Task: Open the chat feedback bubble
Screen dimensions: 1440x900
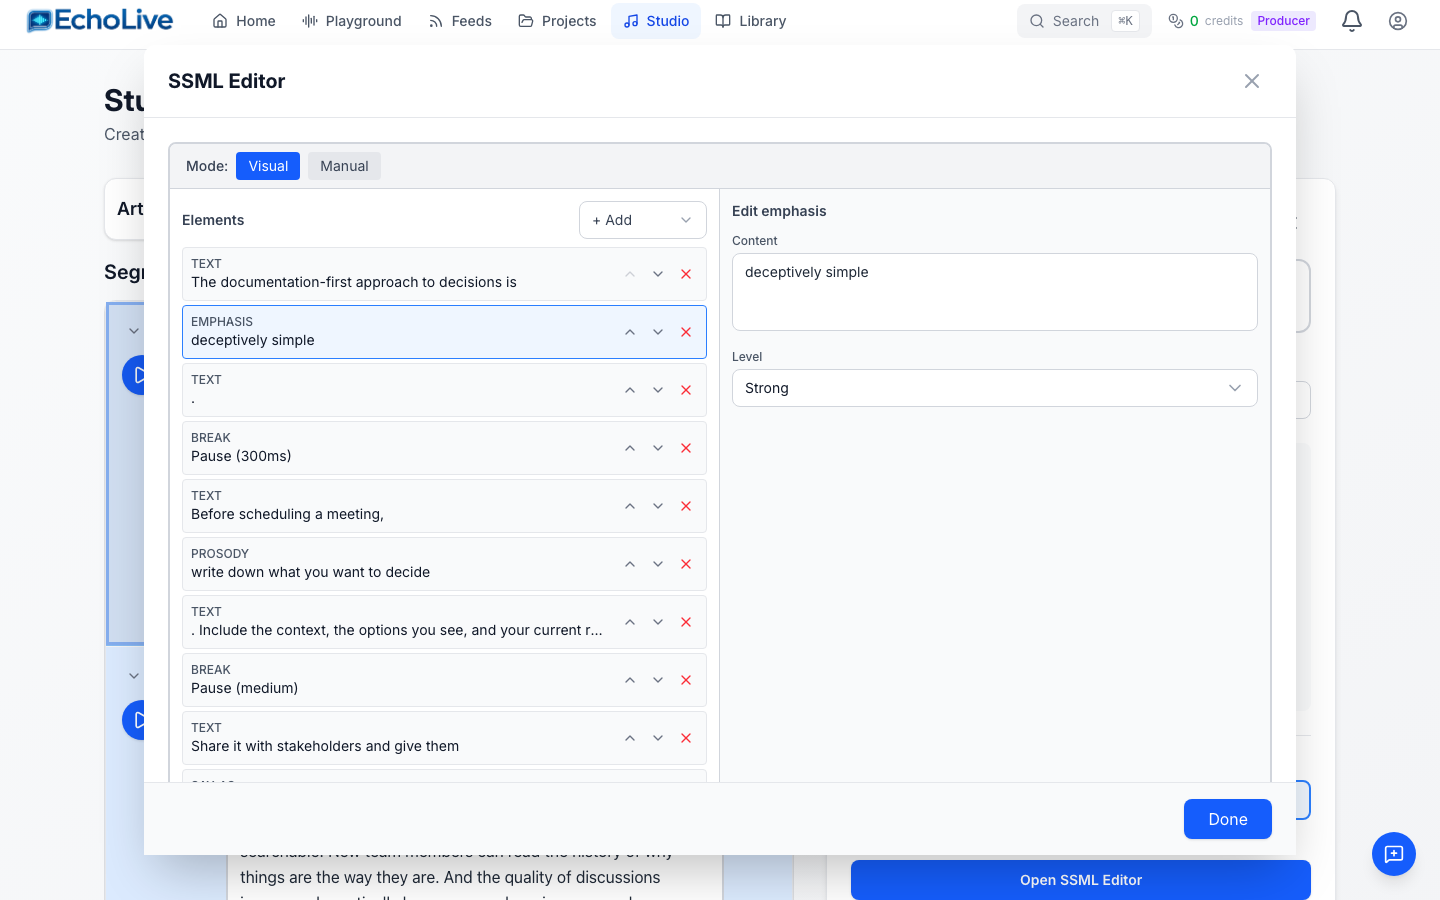Action: [x=1393, y=854]
